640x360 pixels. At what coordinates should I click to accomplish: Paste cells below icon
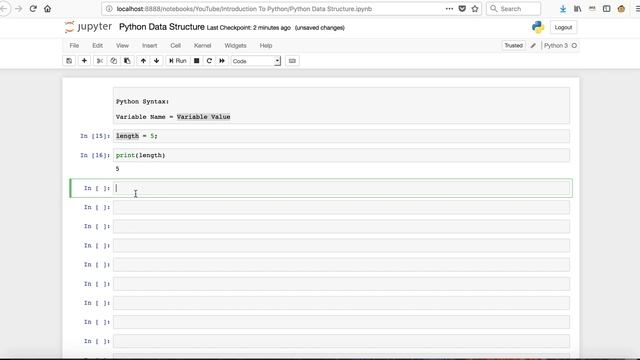pyautogui.click(x=127, y=61)
